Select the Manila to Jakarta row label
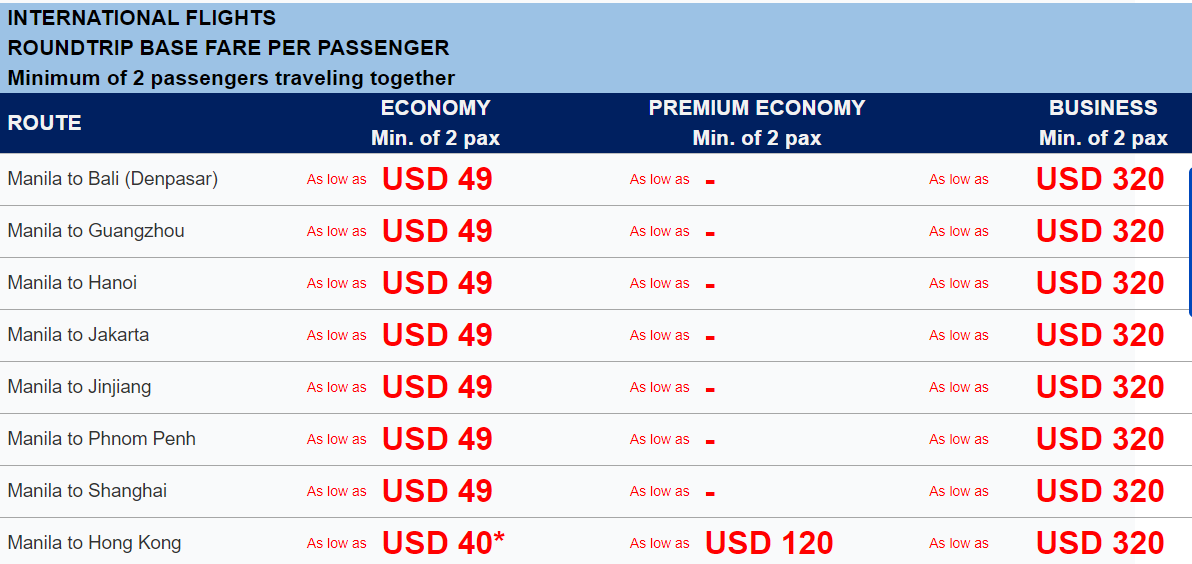 (x=78, y=335)
